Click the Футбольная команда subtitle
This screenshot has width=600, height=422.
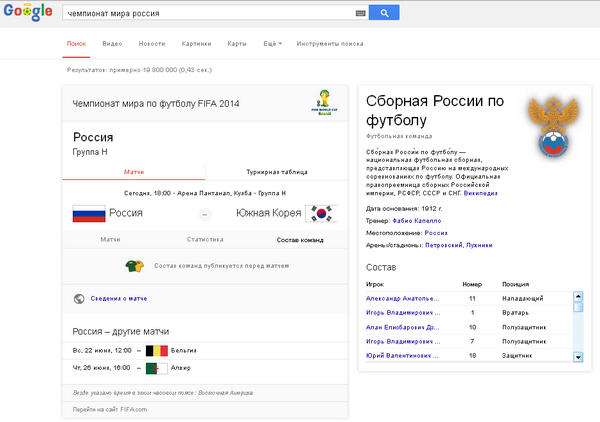click(399, 137)
